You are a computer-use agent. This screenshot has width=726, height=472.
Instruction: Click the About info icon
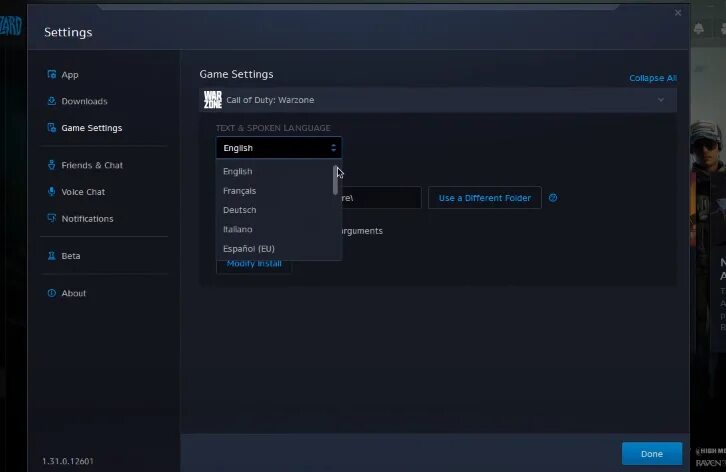(x=51, y=293)
